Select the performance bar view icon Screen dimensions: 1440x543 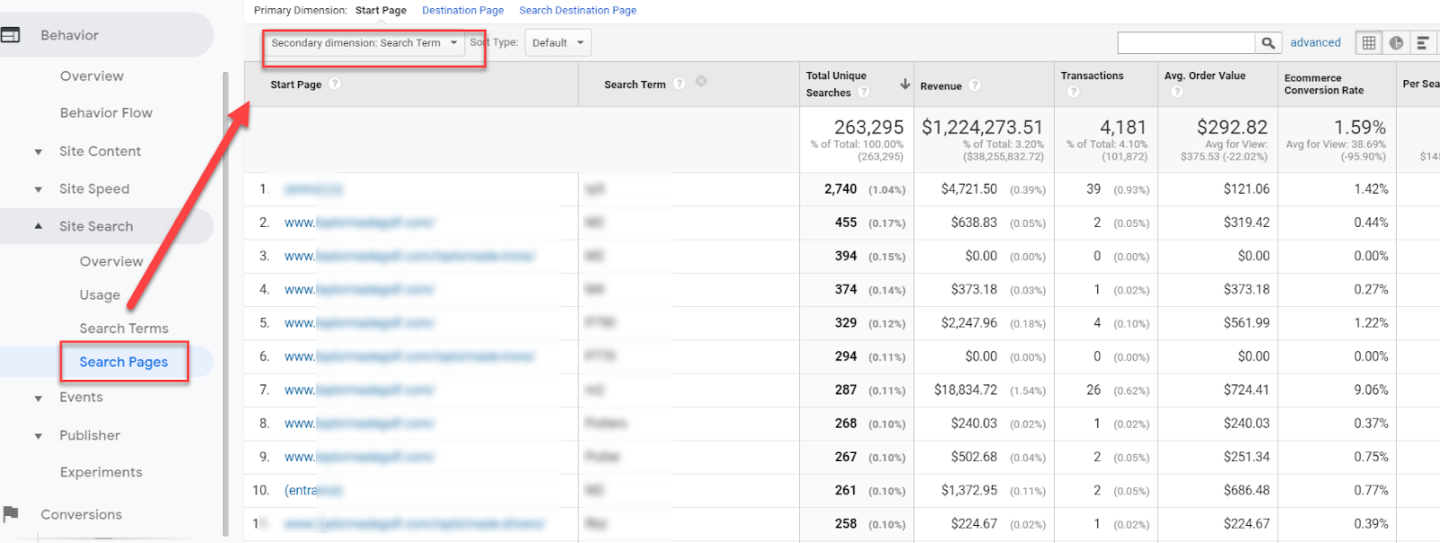(x=1423, y=43)
